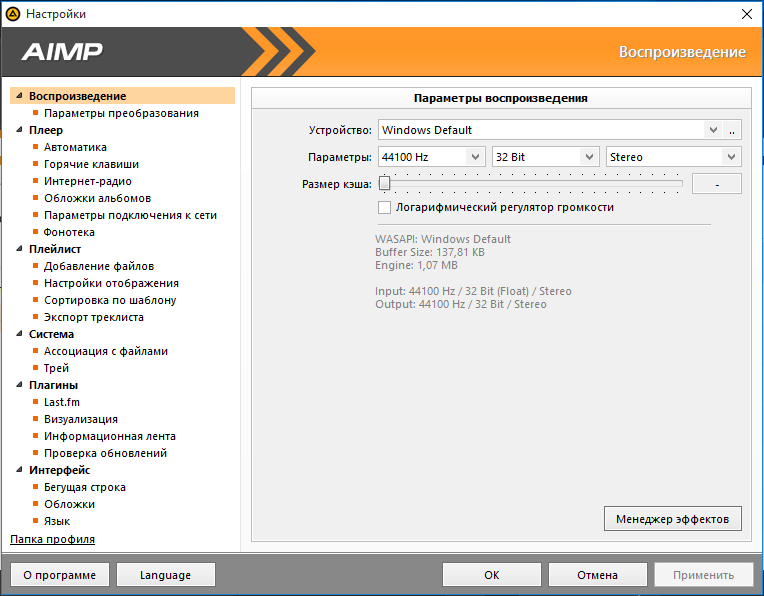Open the Горячие клавиши settings page

91,164
